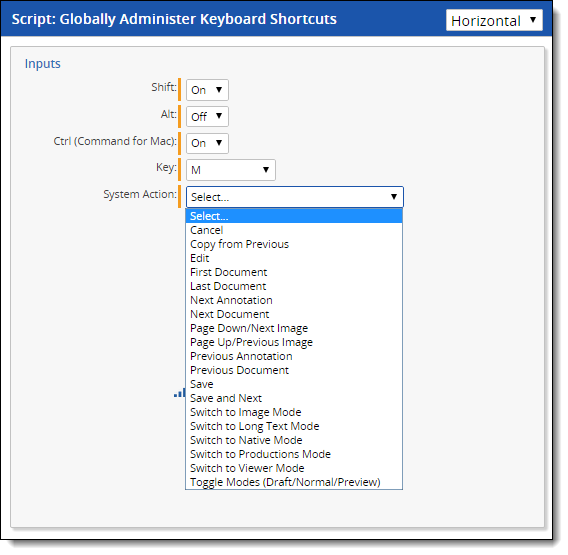The height and width of the screenshot is (555, 568).
Task: Choose the Save and Next option
Action: click(294, 398)
